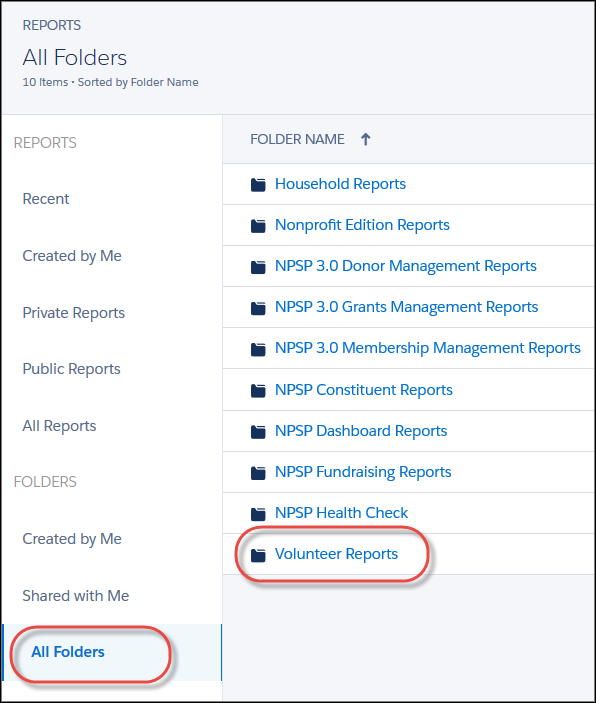
Task: Click the folder icon beside NPSP 3.0 Membership Management Reports
Action: 258,349
